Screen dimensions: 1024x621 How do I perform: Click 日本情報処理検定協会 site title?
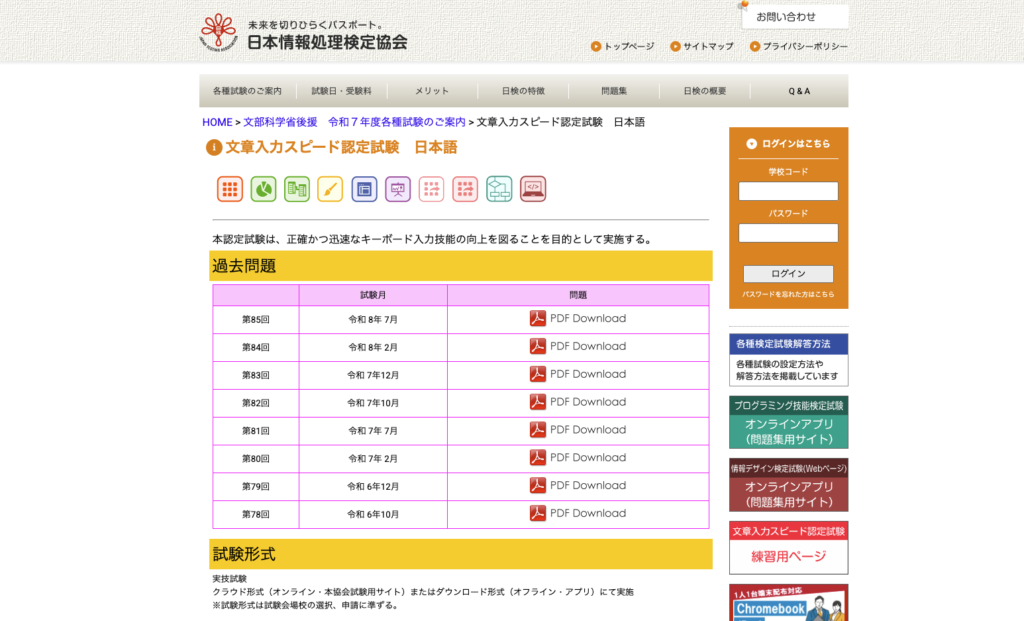(x=327, y=42)
